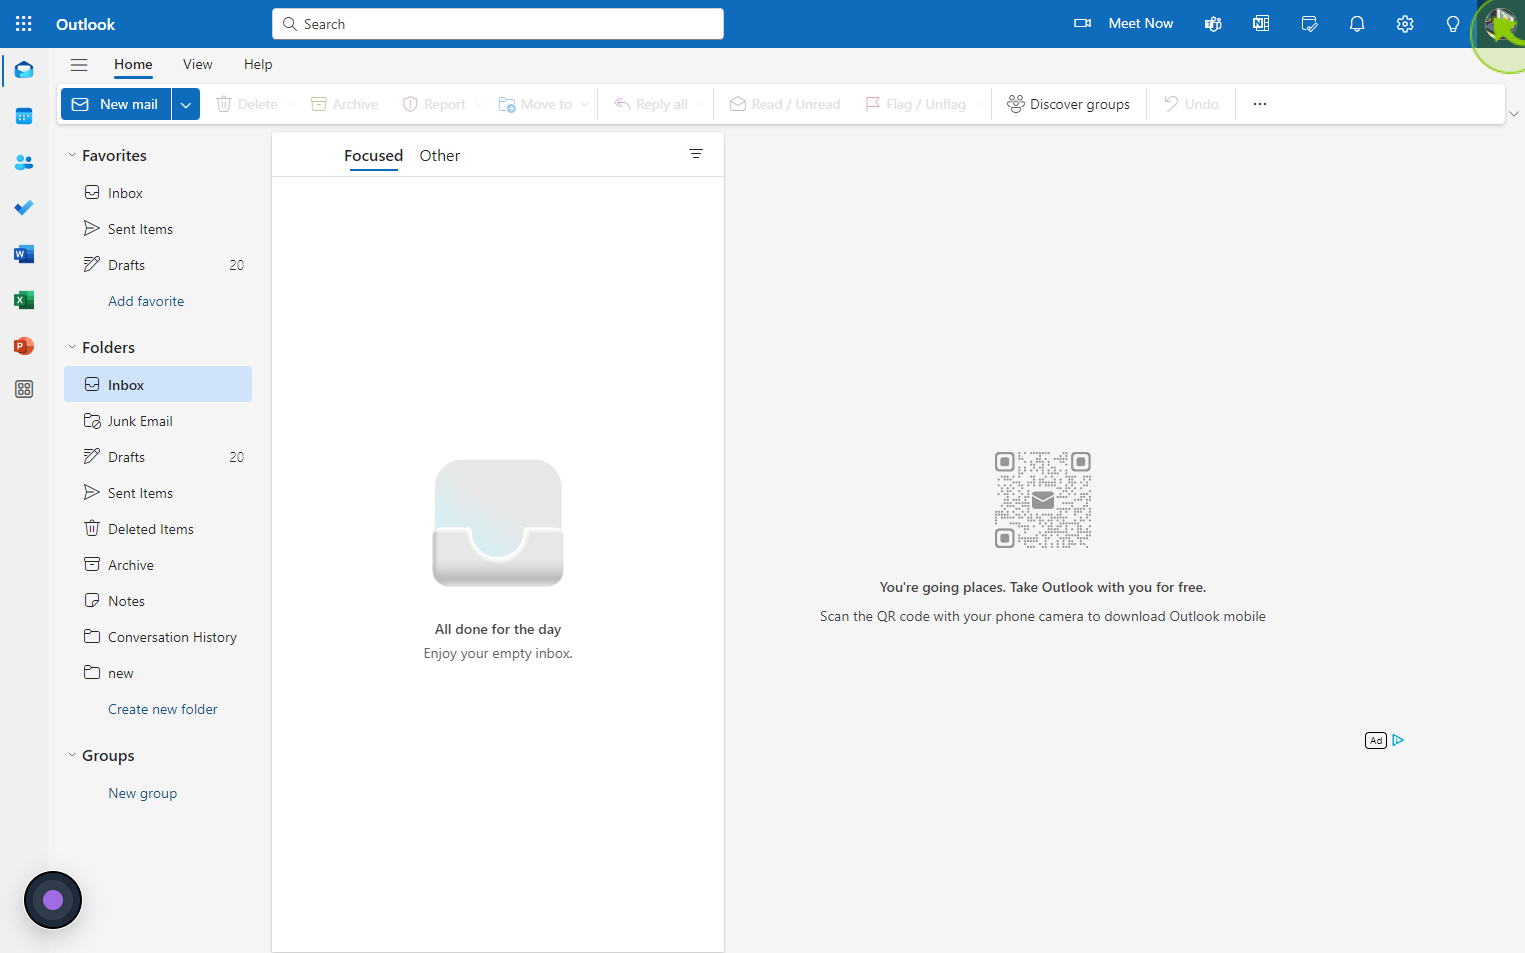
Task: Switch to the View ribbon tab
Action: coord(198,64)
